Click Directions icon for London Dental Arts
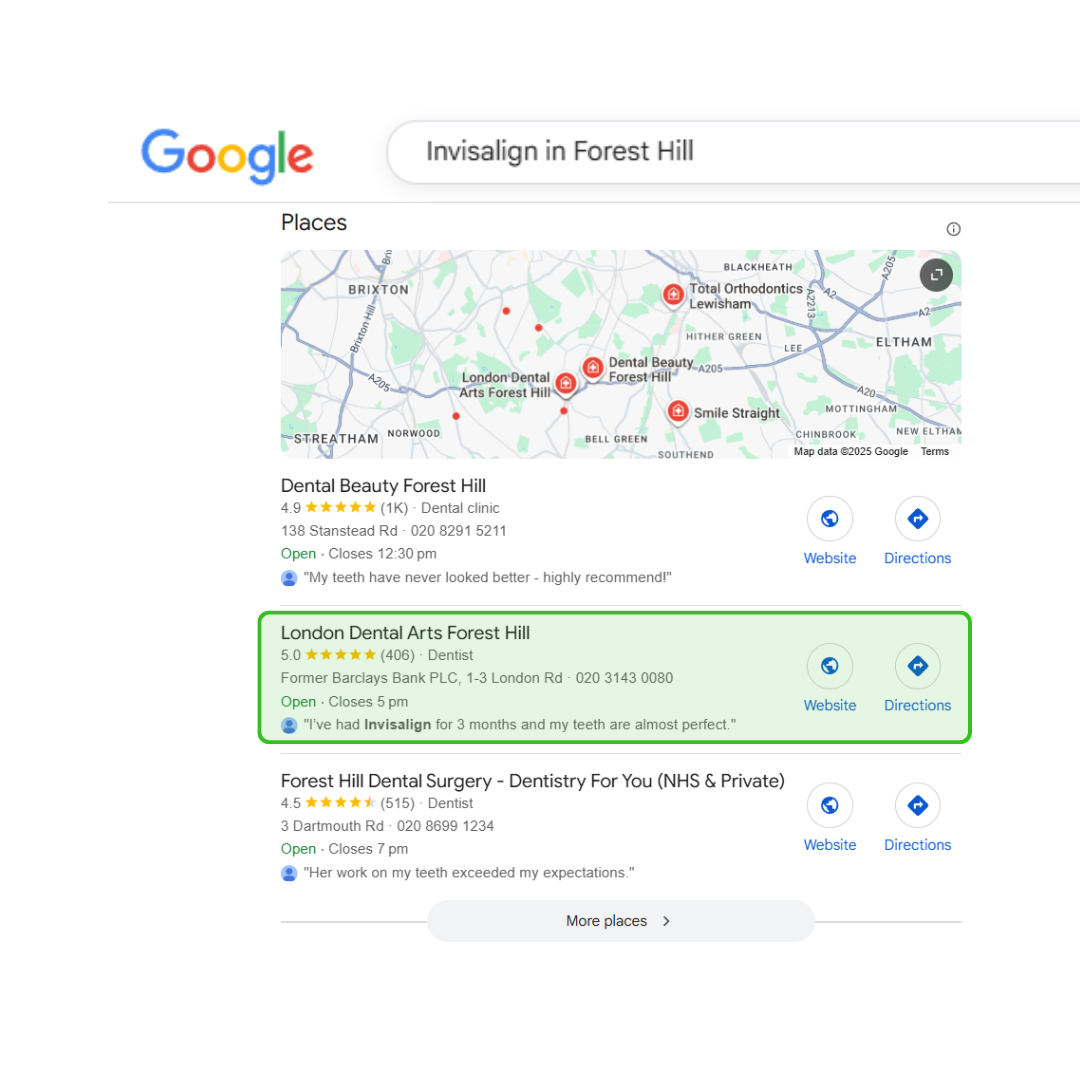Viewport: 1080px width, 1080px height. pos(917,666)
